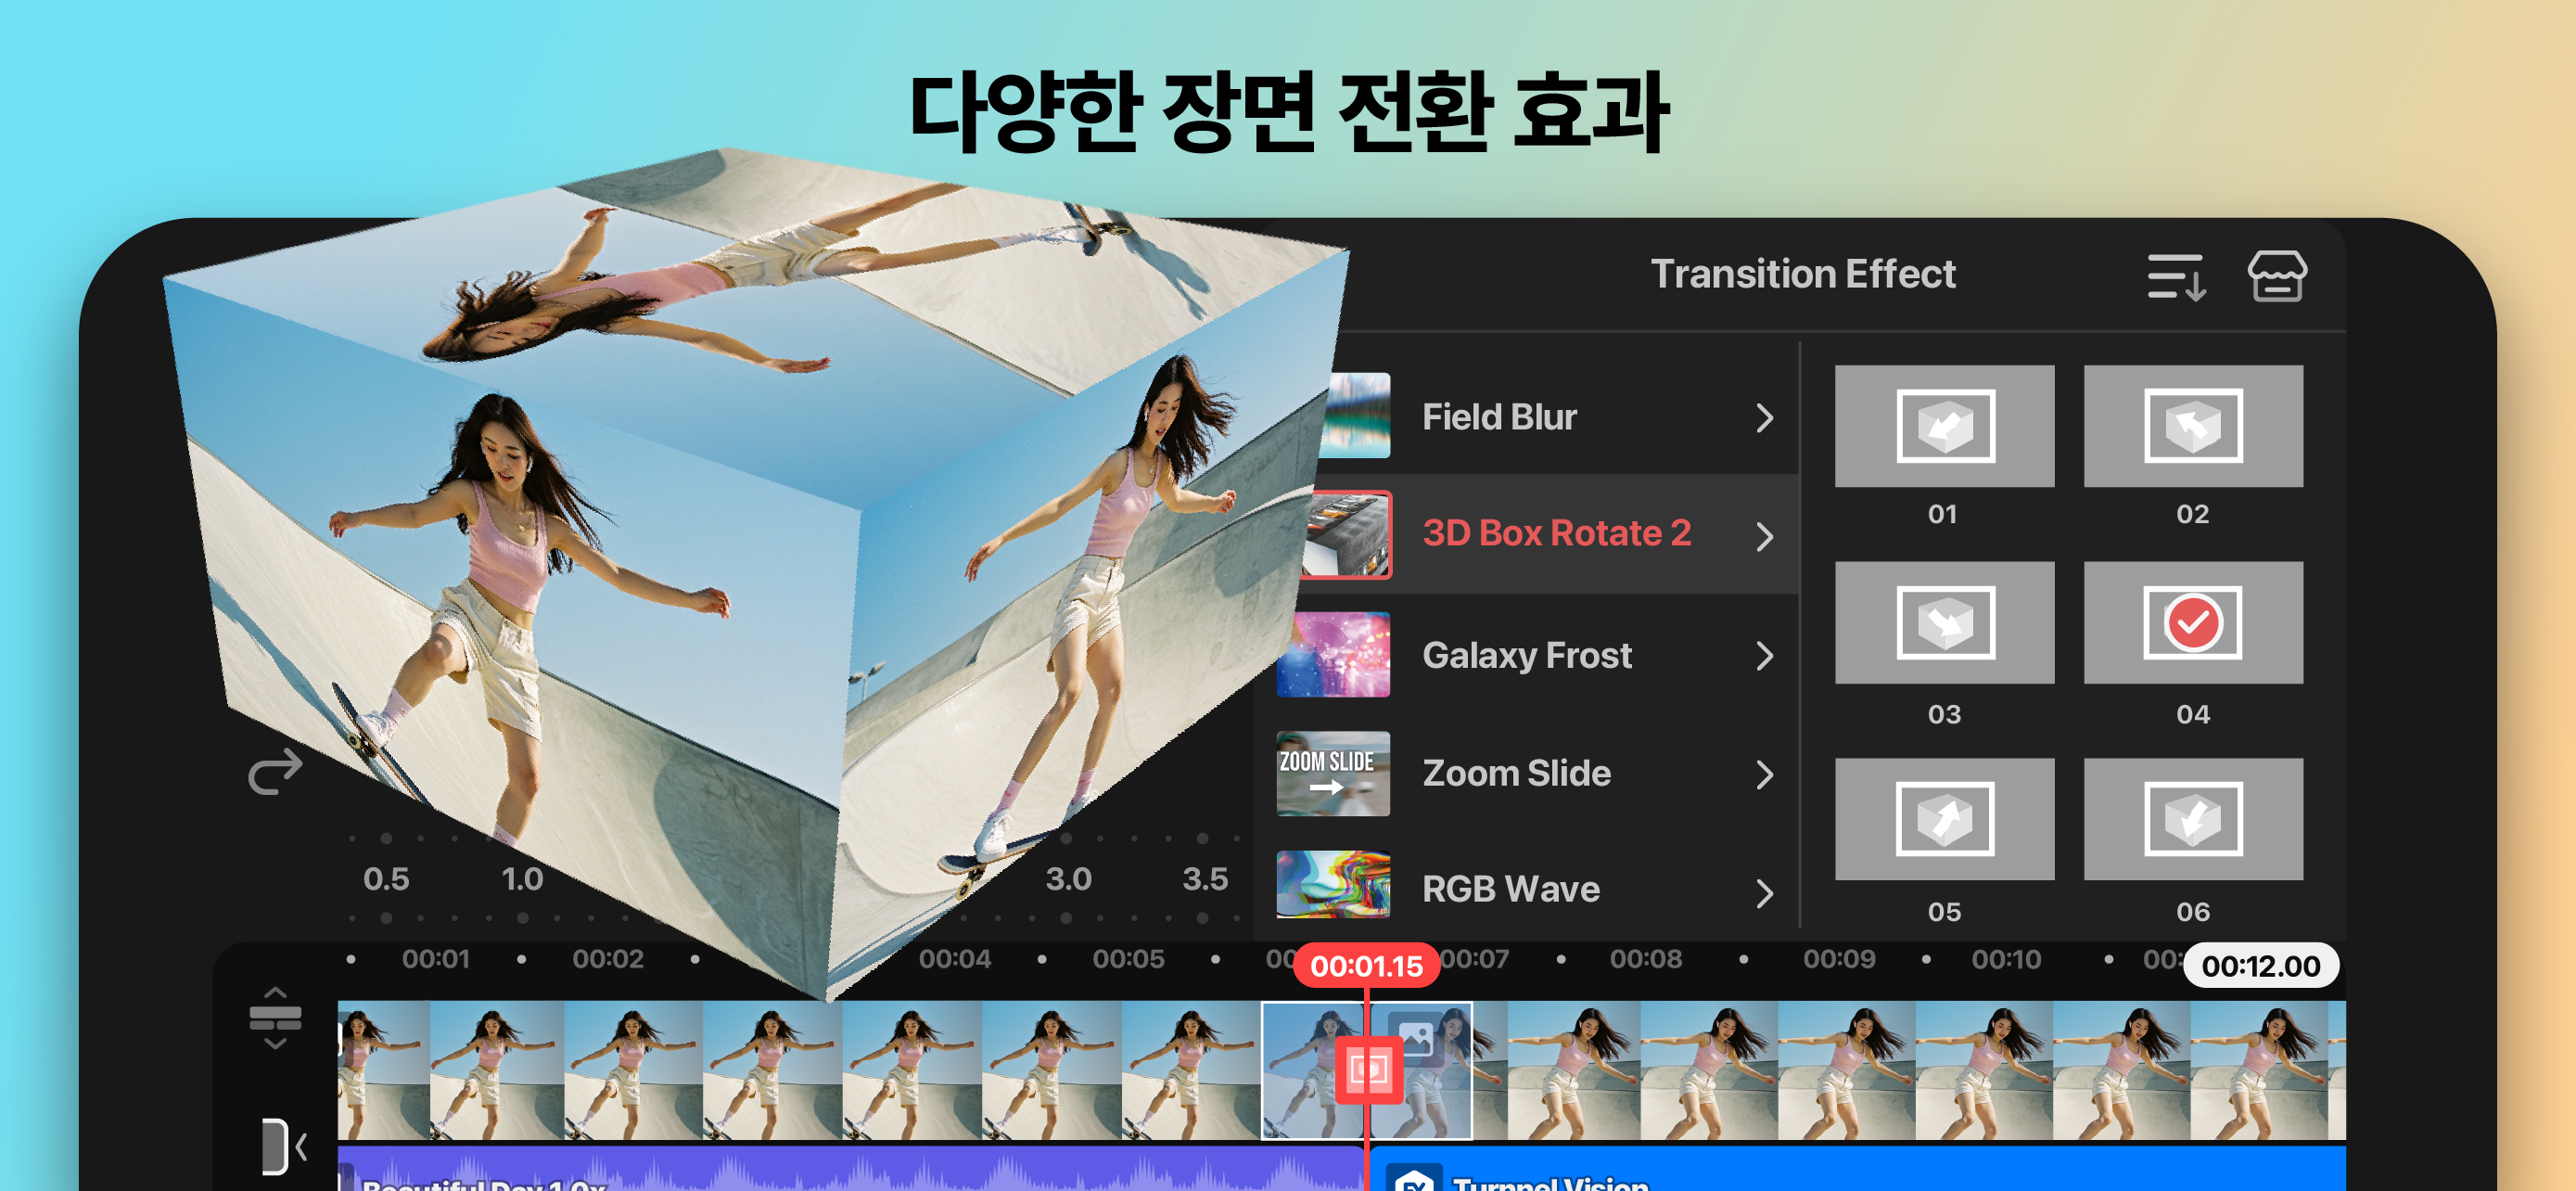Click the 00:04 mark on timeline ruler
2576x1191 pixels.
(955, 959)
